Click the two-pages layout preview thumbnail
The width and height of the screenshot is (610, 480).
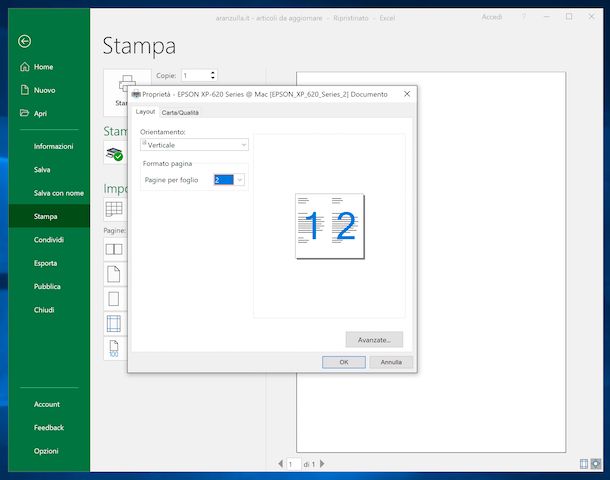330,226
